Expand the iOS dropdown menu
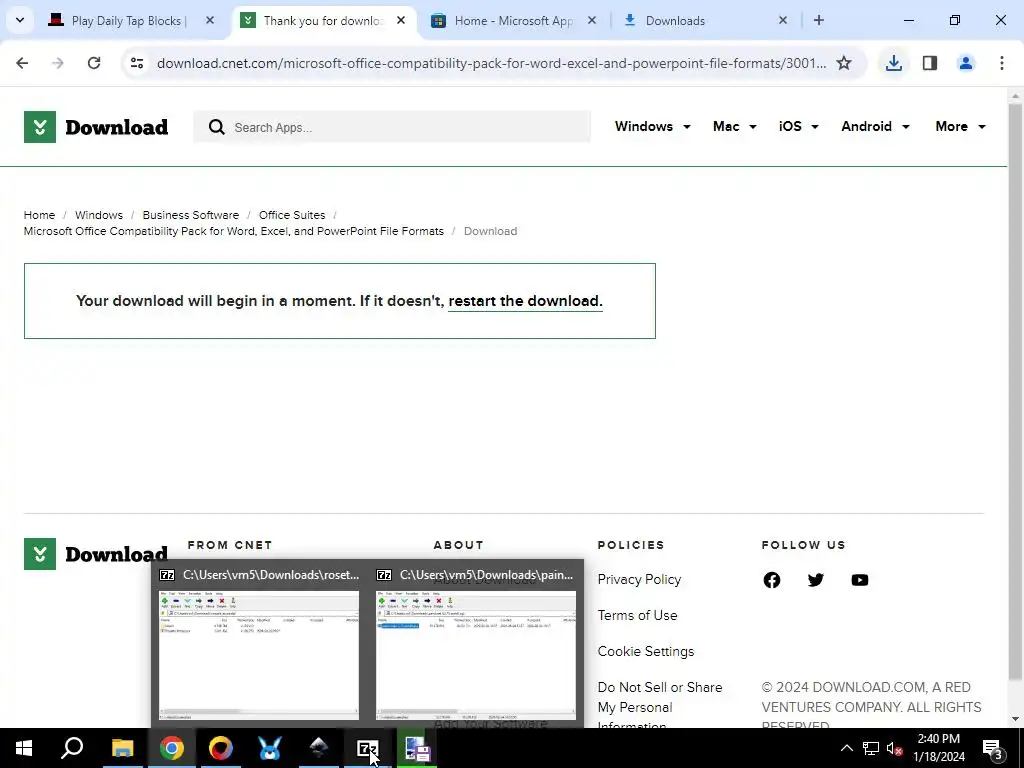The height and width of the screenshot is (768, 1024). pyautogui.click(x=798, y=126)
